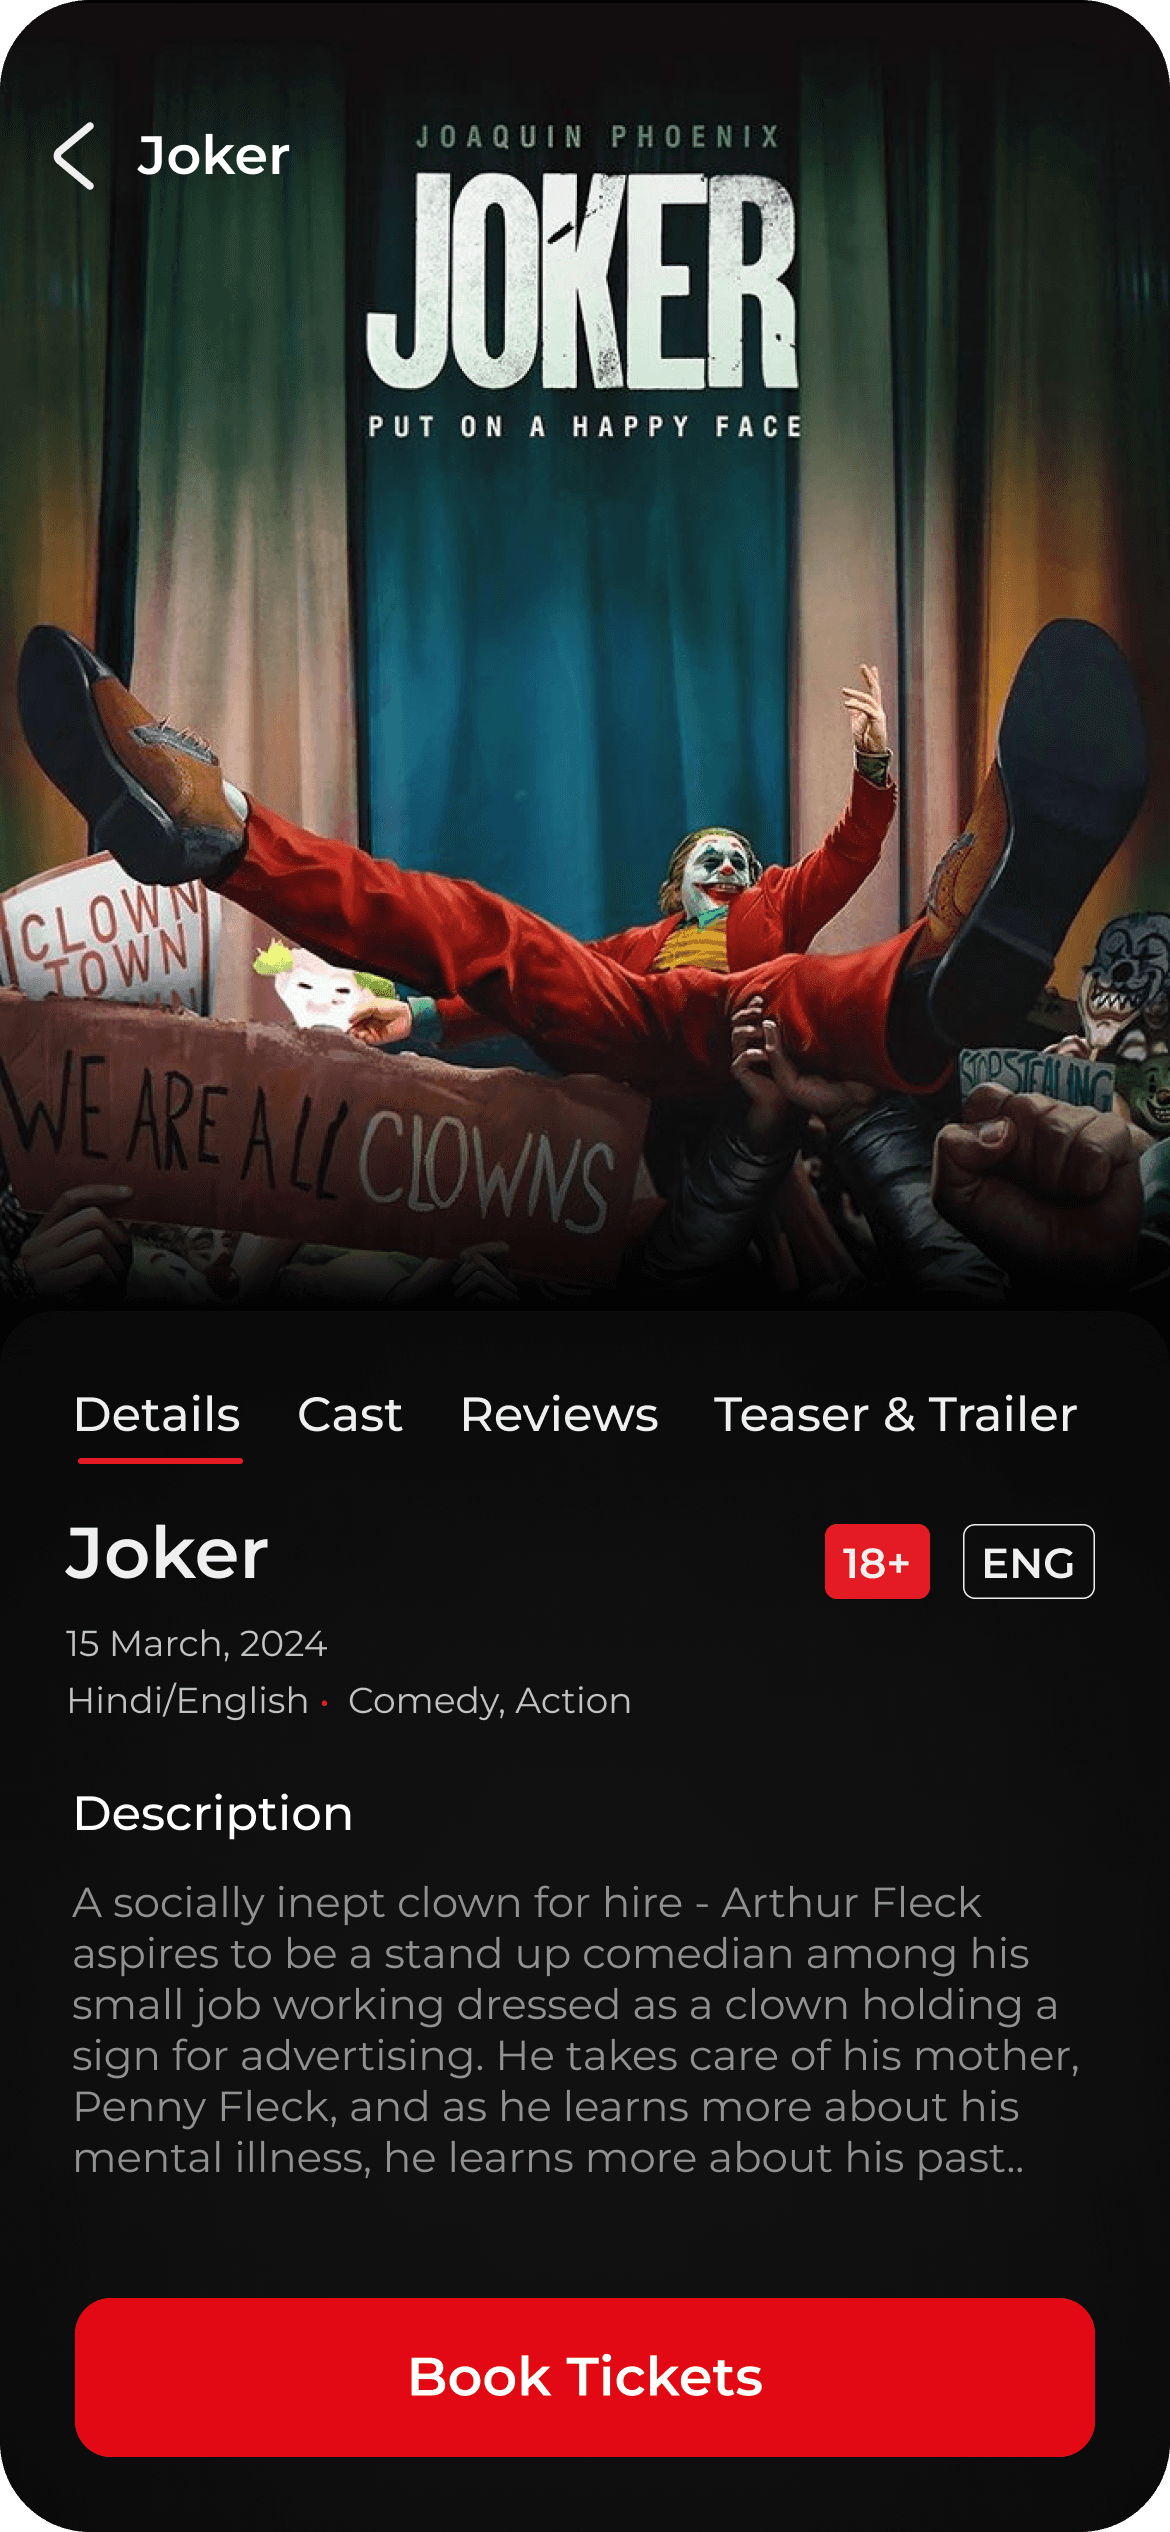Tap the movie description paragraph

[x=575, y=2030]
